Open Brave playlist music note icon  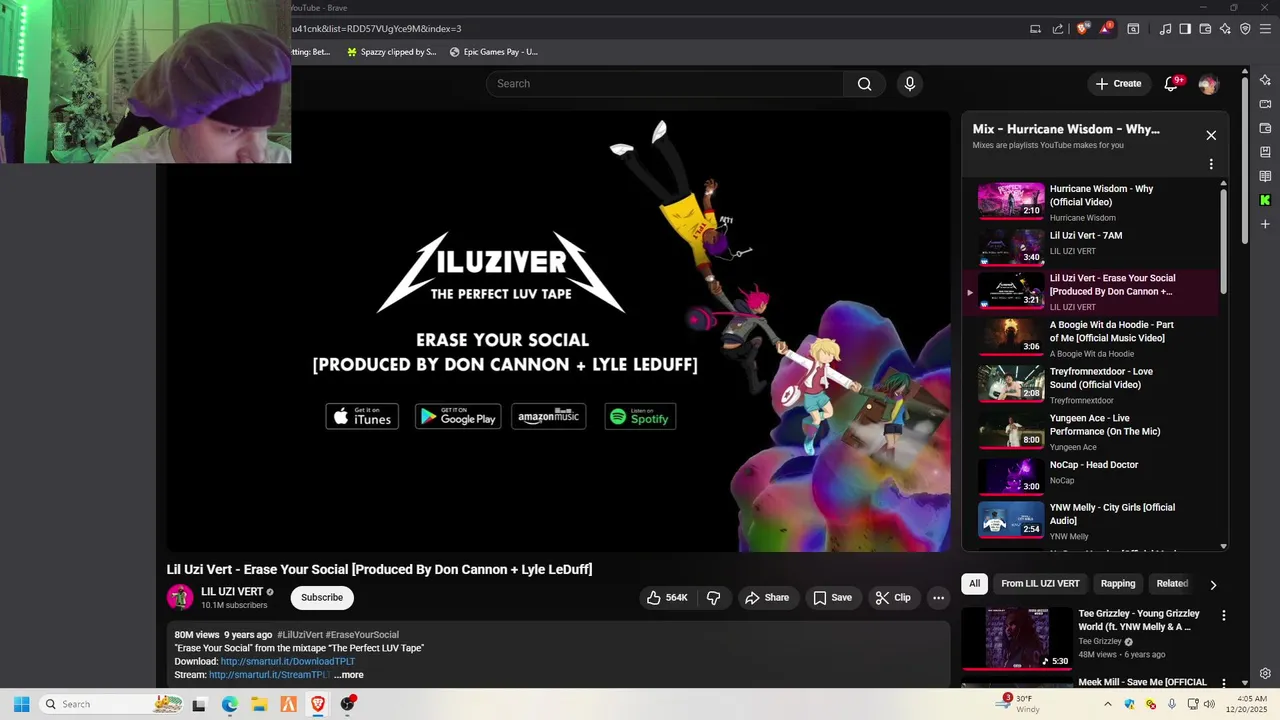1165,29
